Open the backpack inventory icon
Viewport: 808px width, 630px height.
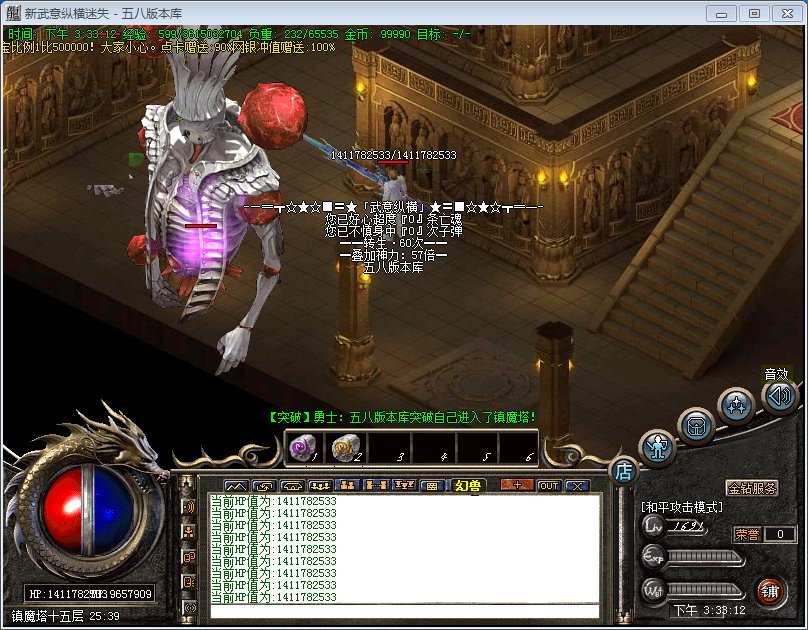[697, 426]
